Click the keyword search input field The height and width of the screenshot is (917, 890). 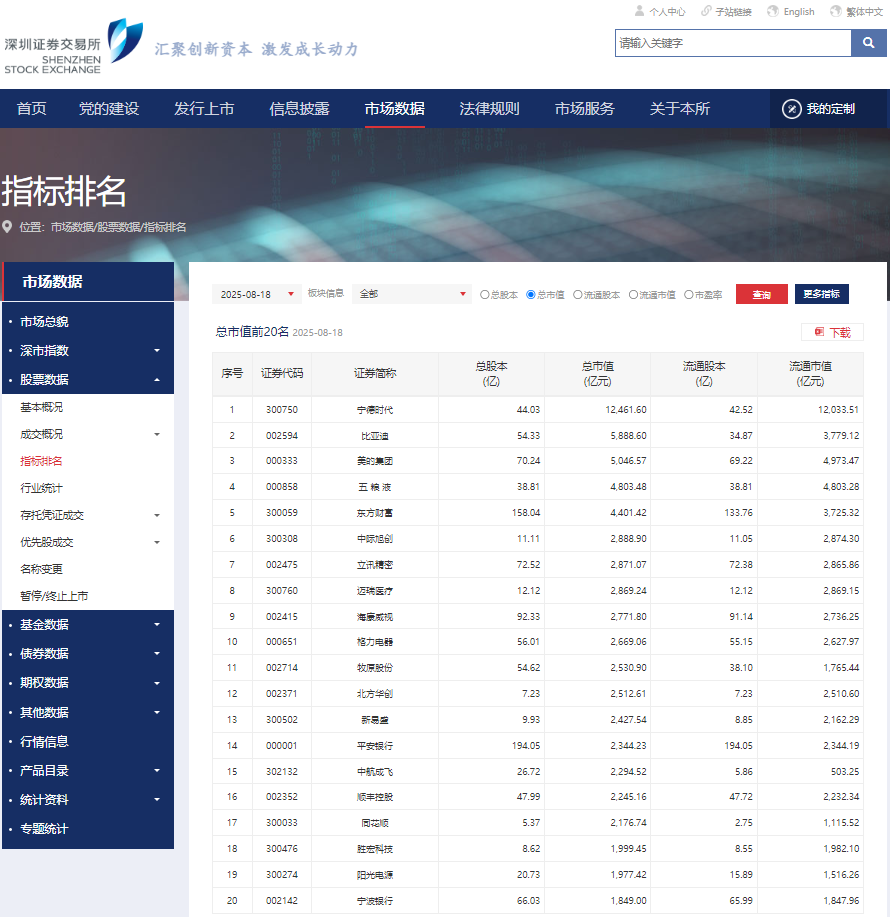(x=733, y=43)
